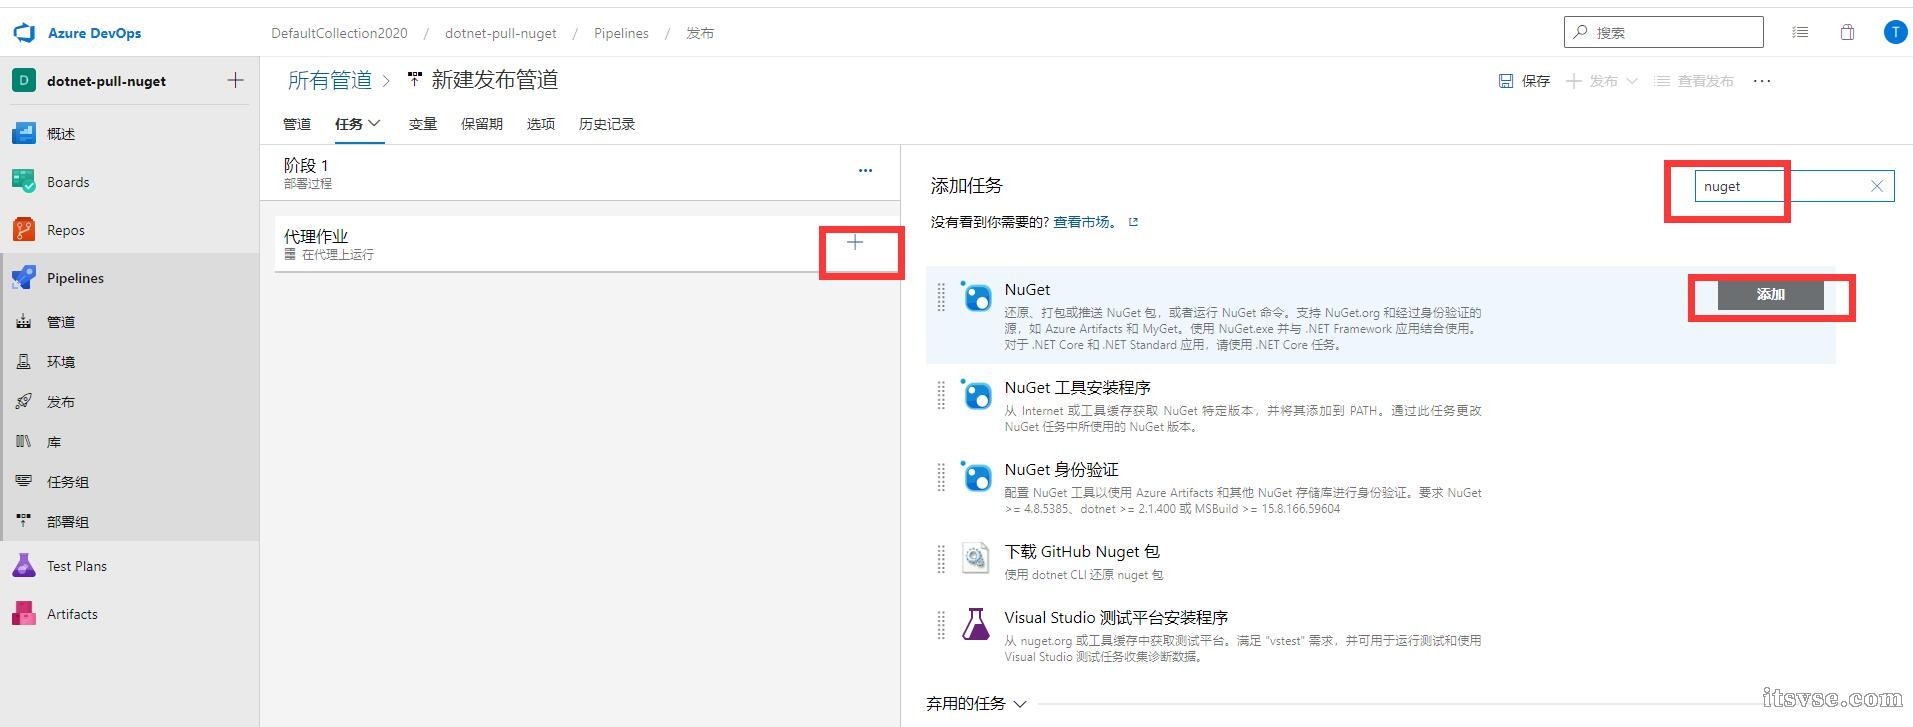Expand the 弃用的任务 section

[976, 703]
